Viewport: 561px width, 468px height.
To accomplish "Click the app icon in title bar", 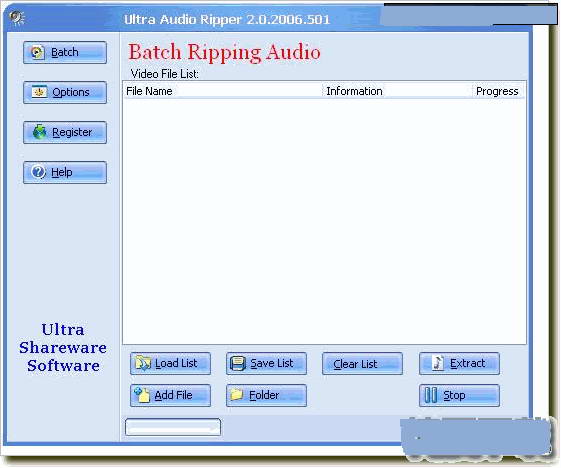I will coord(16,18).
